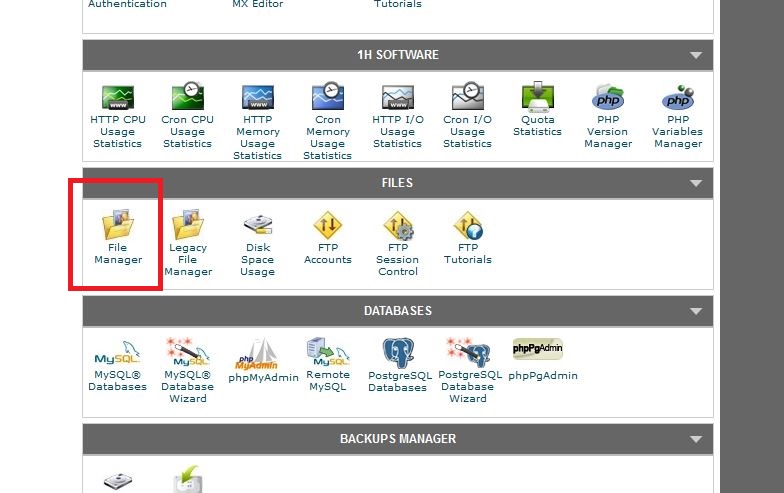Collapse the 1H Software section arrow
784x493 pixels.
point(696,55)
